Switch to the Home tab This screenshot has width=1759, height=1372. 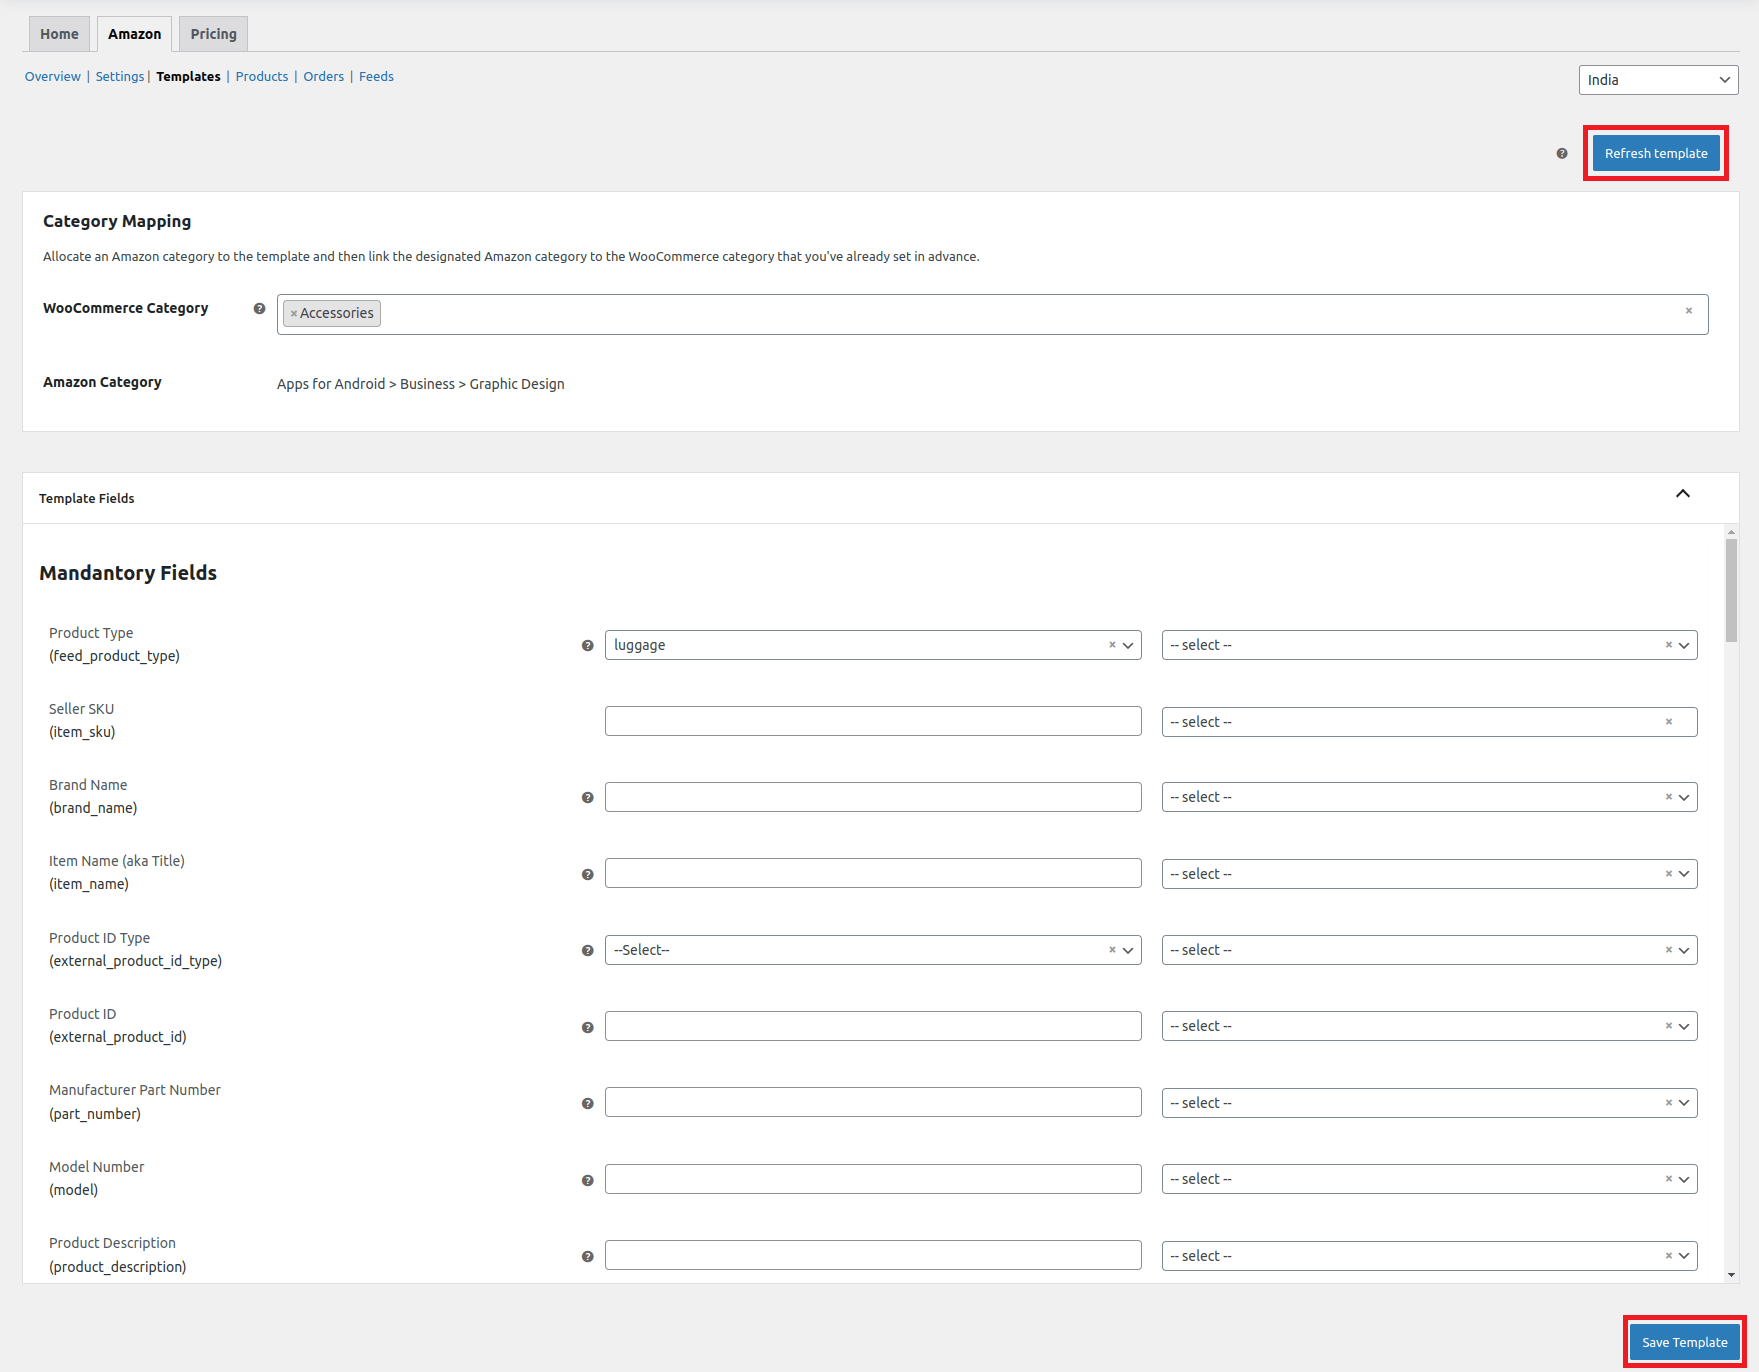[58, 33]
